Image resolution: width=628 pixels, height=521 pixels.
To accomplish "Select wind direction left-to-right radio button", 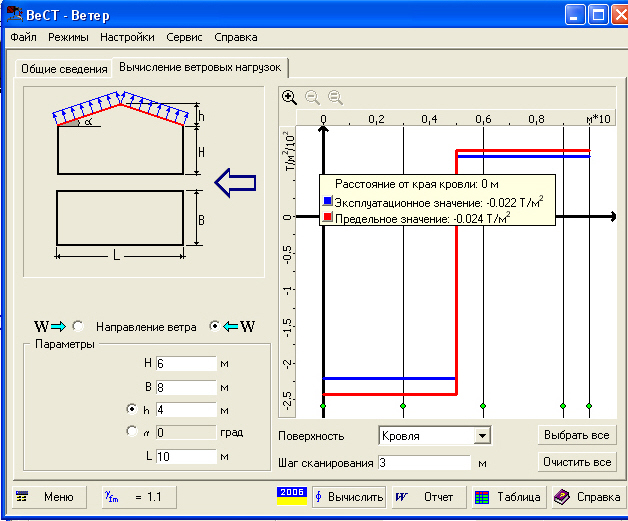I will (x=77, y=326).
